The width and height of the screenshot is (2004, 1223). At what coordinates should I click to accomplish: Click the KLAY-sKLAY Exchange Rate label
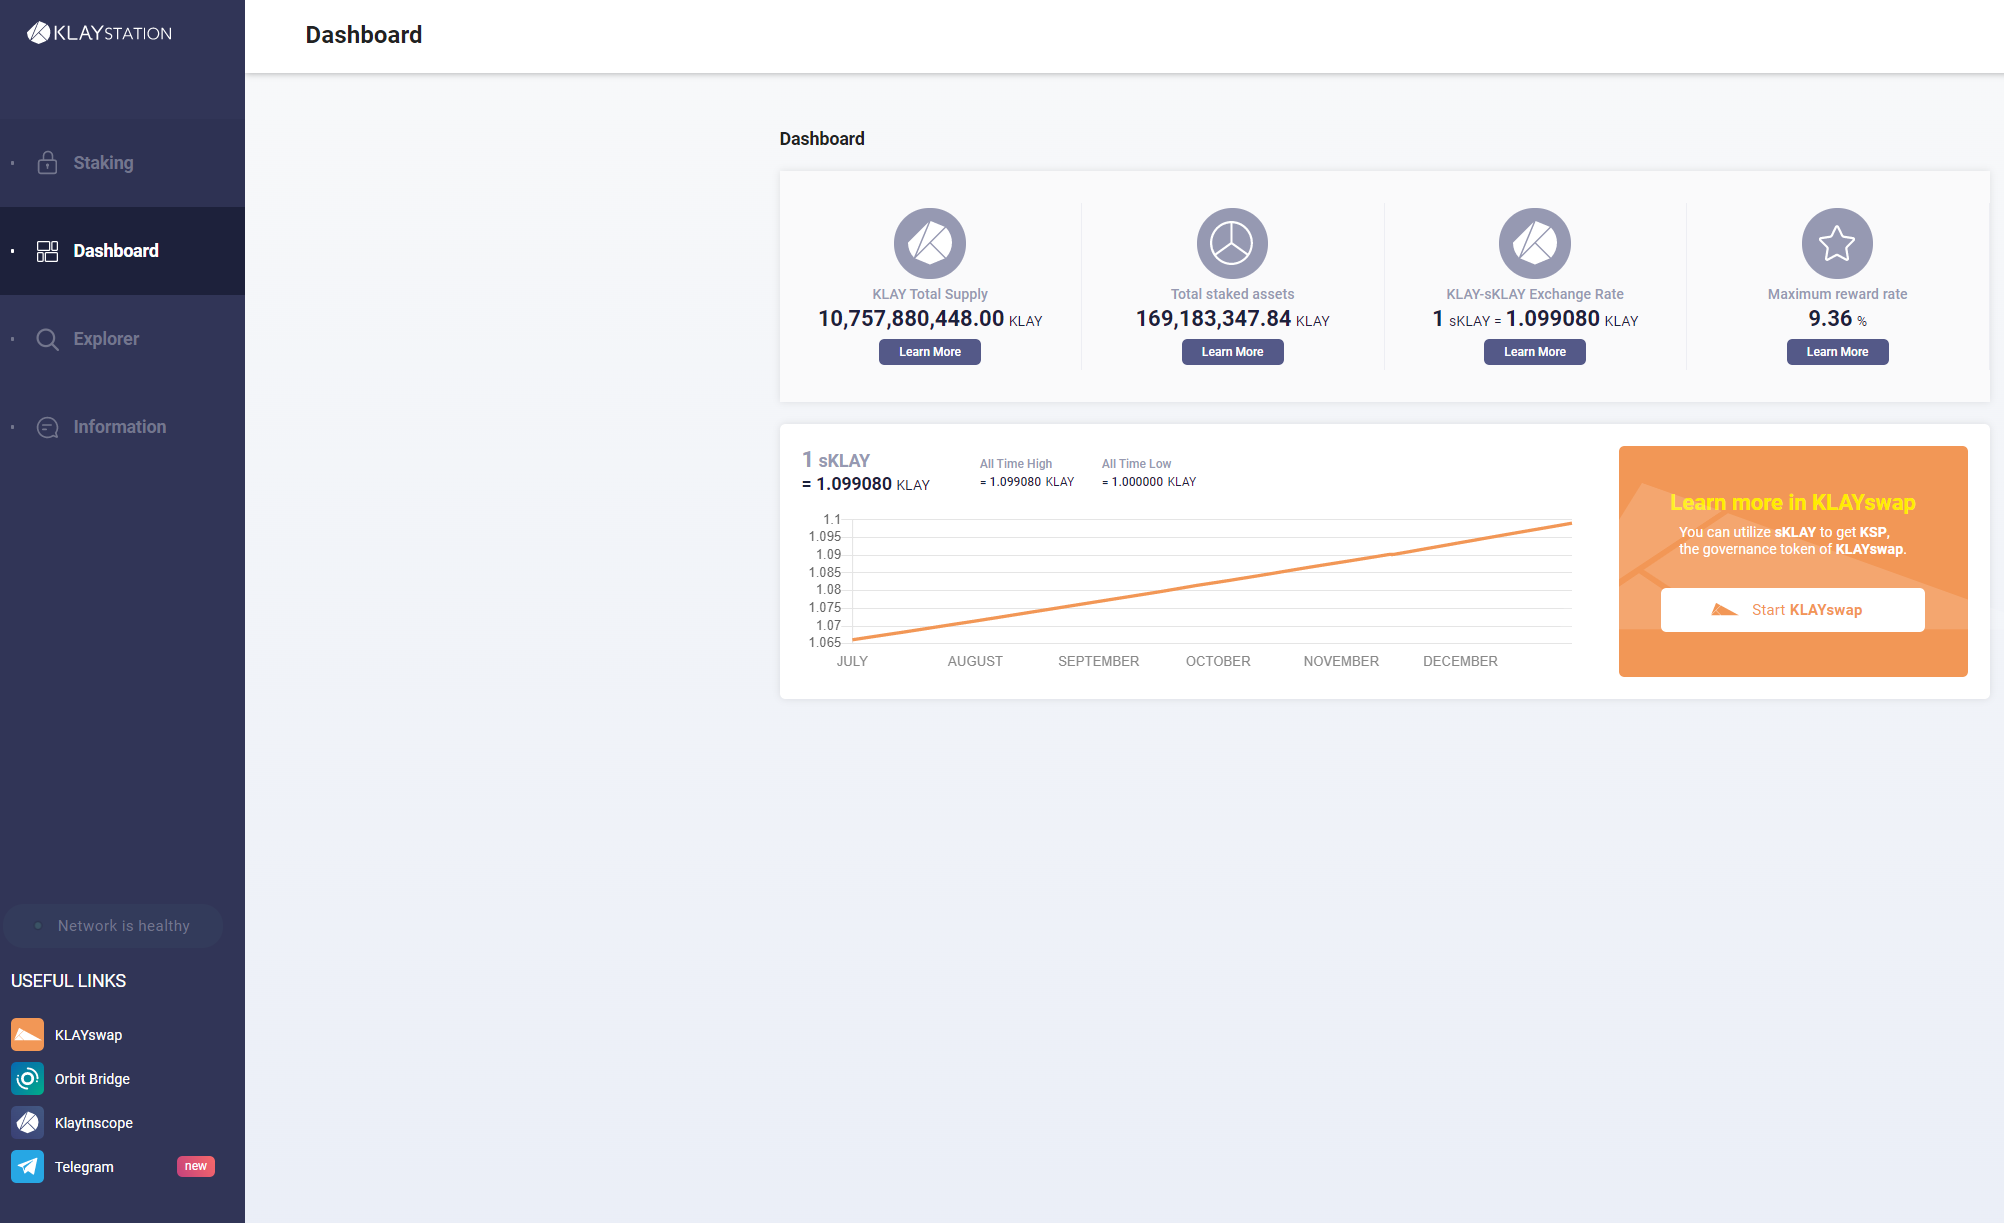[1535, 294]
